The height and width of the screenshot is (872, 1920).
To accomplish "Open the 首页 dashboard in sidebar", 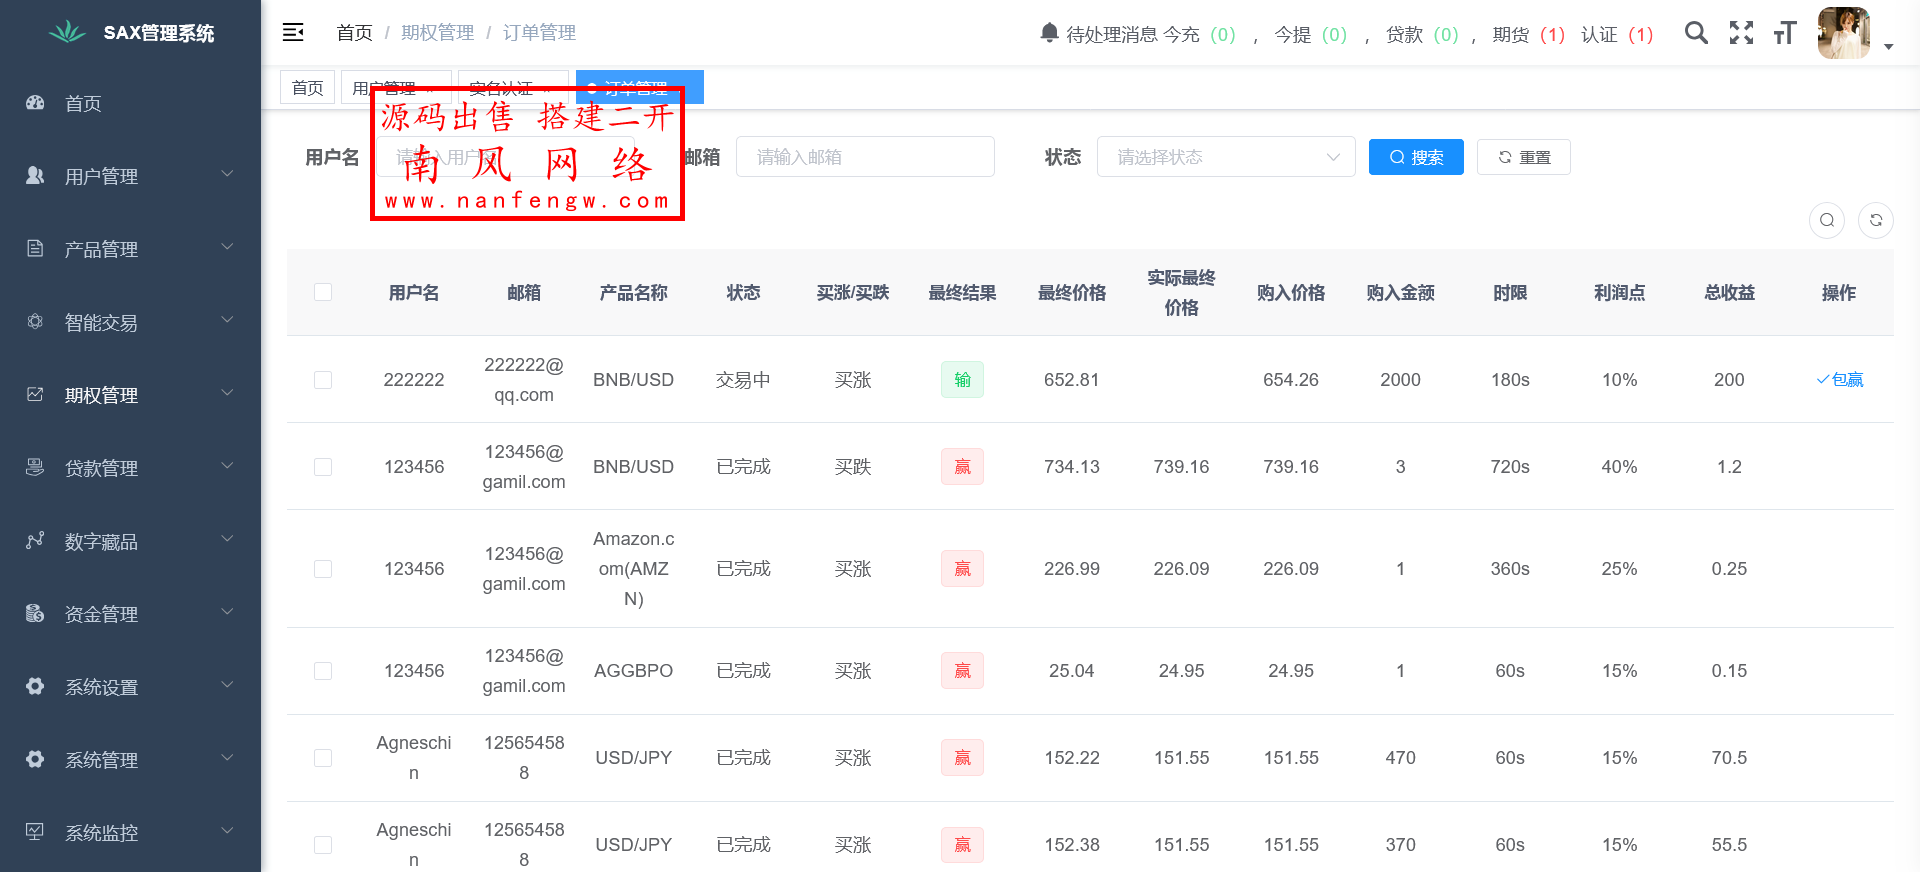I will click(83, 103).
